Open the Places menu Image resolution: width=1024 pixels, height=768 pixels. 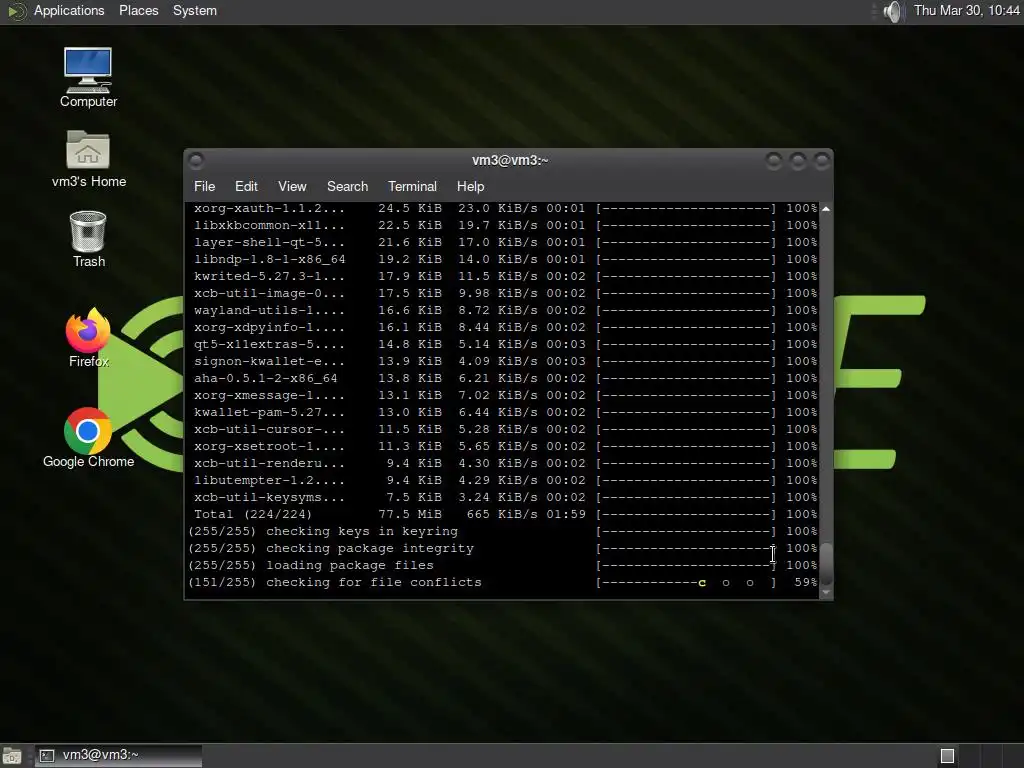(138, 10)
